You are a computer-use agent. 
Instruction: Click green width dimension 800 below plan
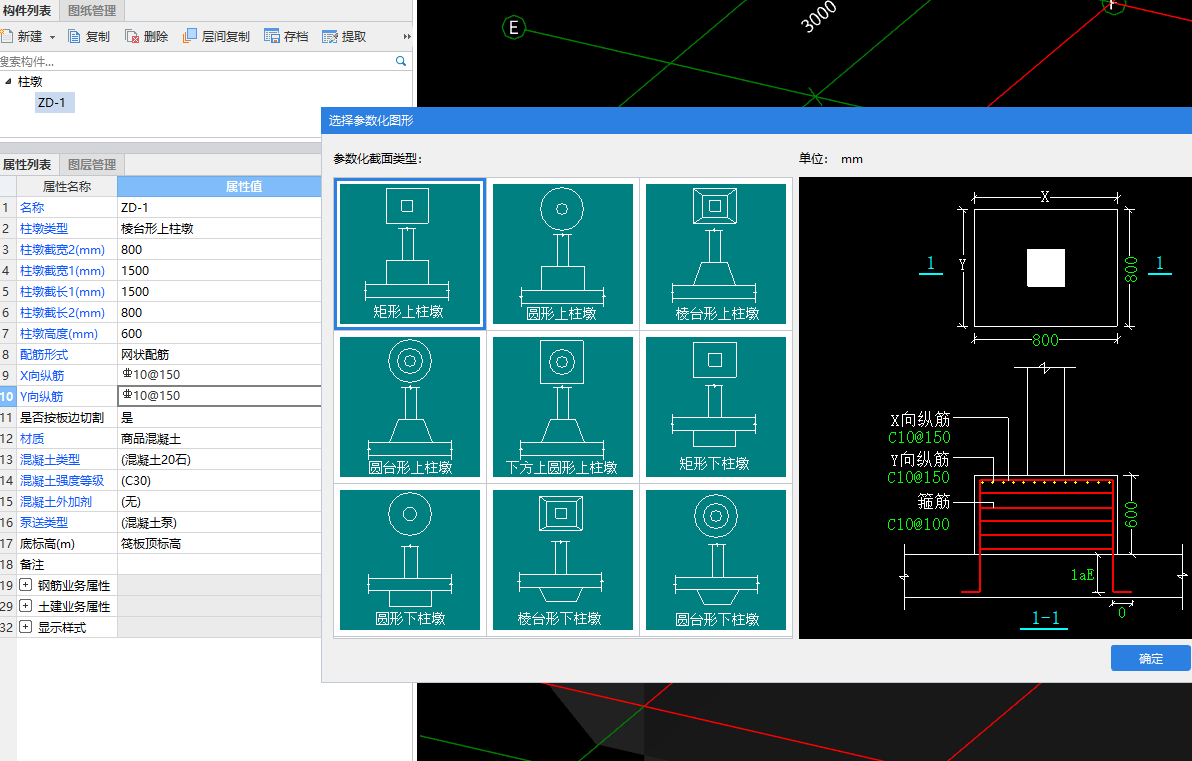click(1045, 340)
